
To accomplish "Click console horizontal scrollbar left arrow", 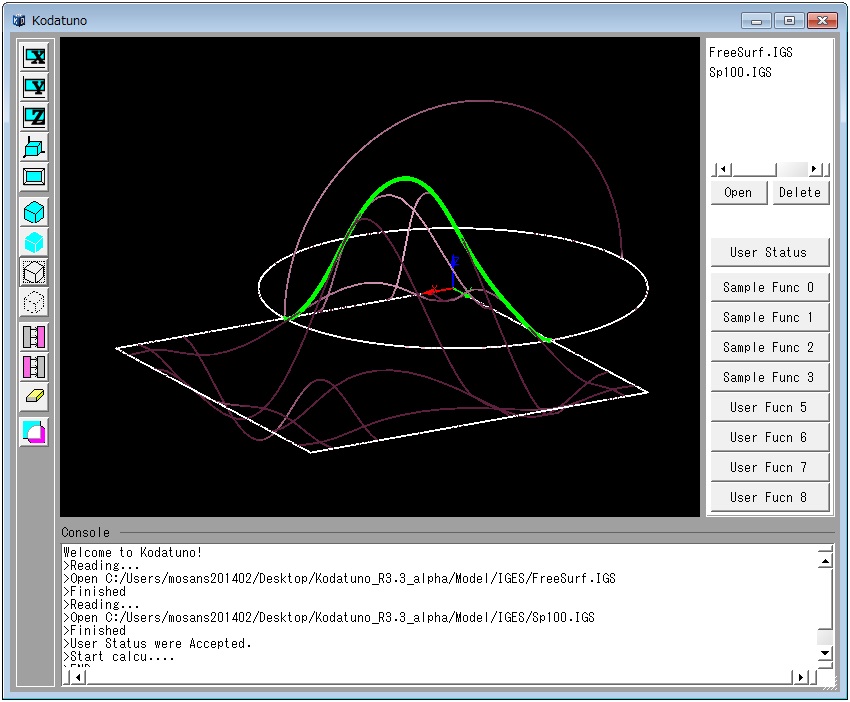I will [79, 677].
